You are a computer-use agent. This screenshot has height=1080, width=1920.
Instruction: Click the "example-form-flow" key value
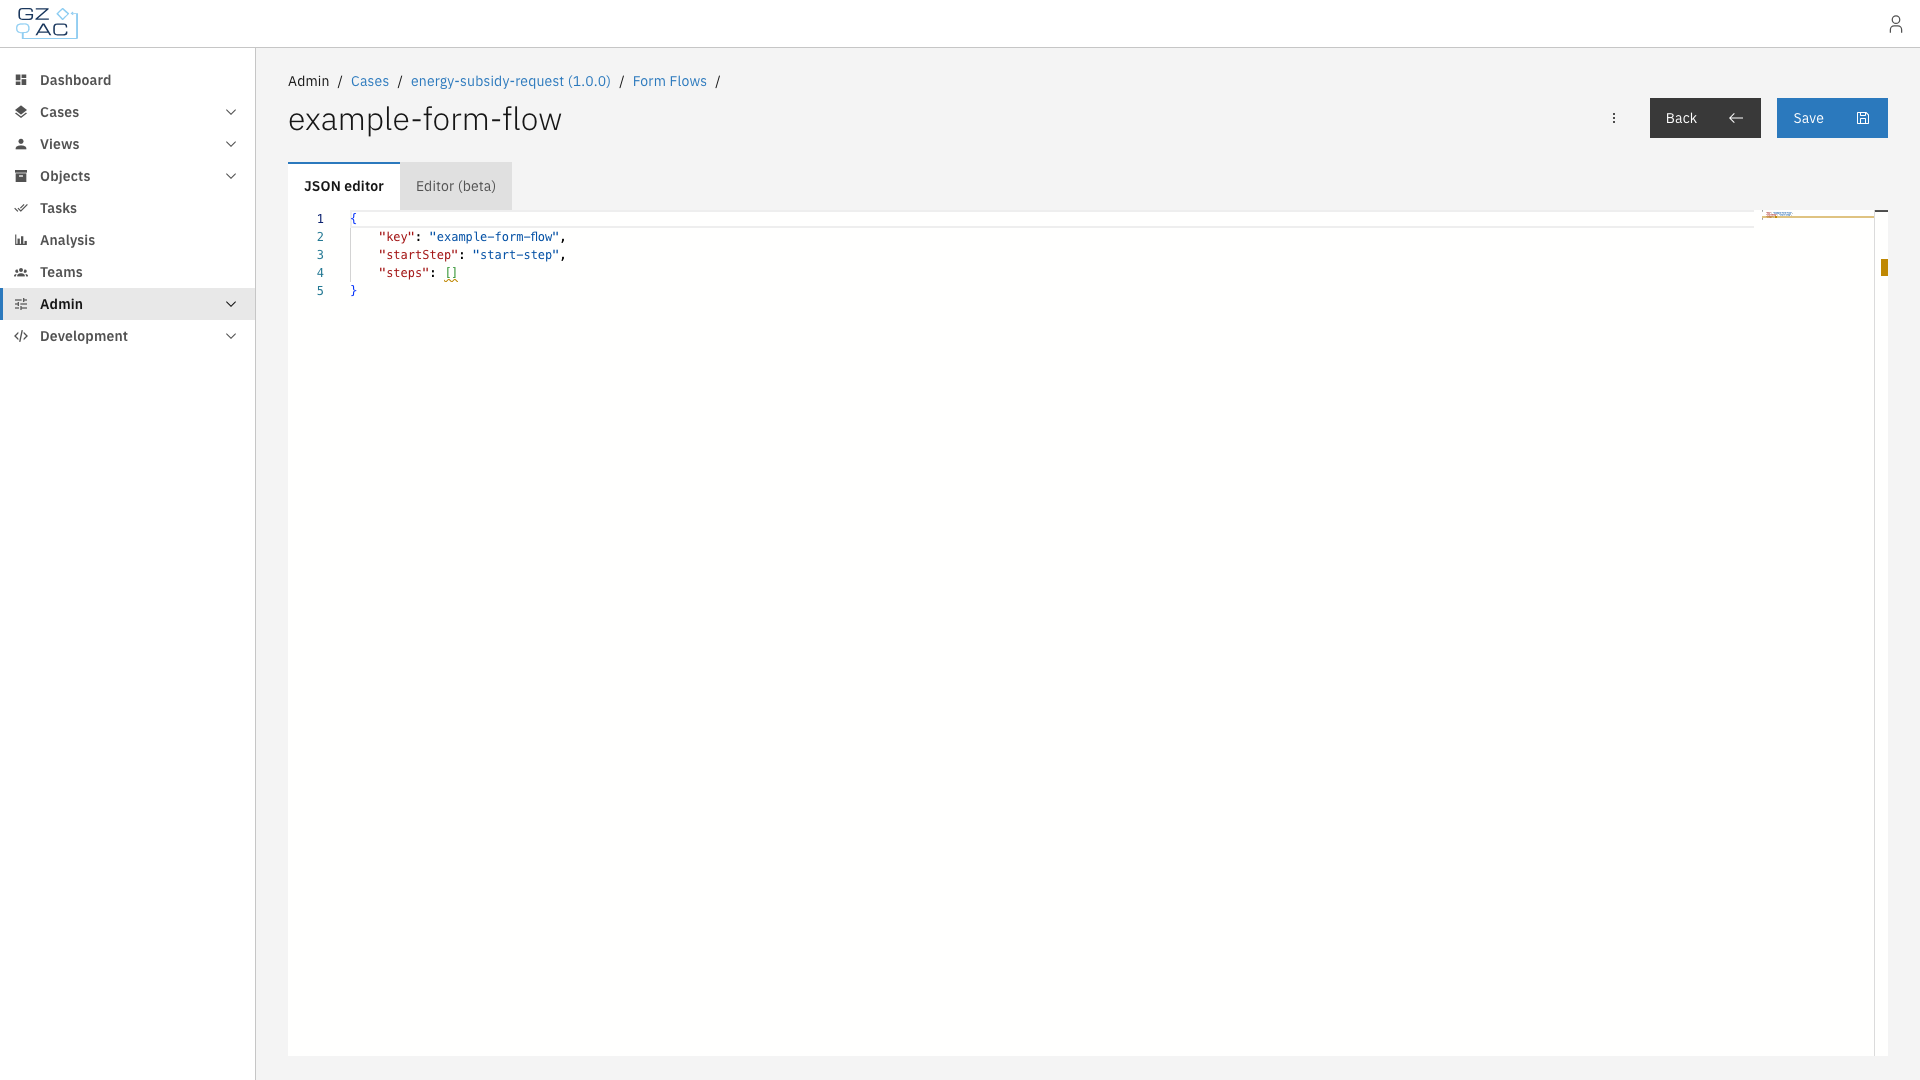(494, 237)
